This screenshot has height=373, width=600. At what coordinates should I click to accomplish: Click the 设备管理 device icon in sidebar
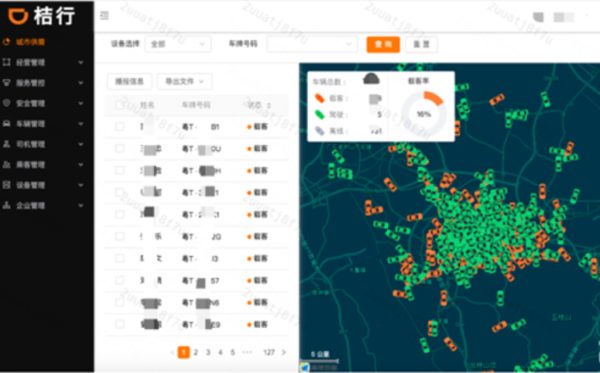[x=7, y=185]
